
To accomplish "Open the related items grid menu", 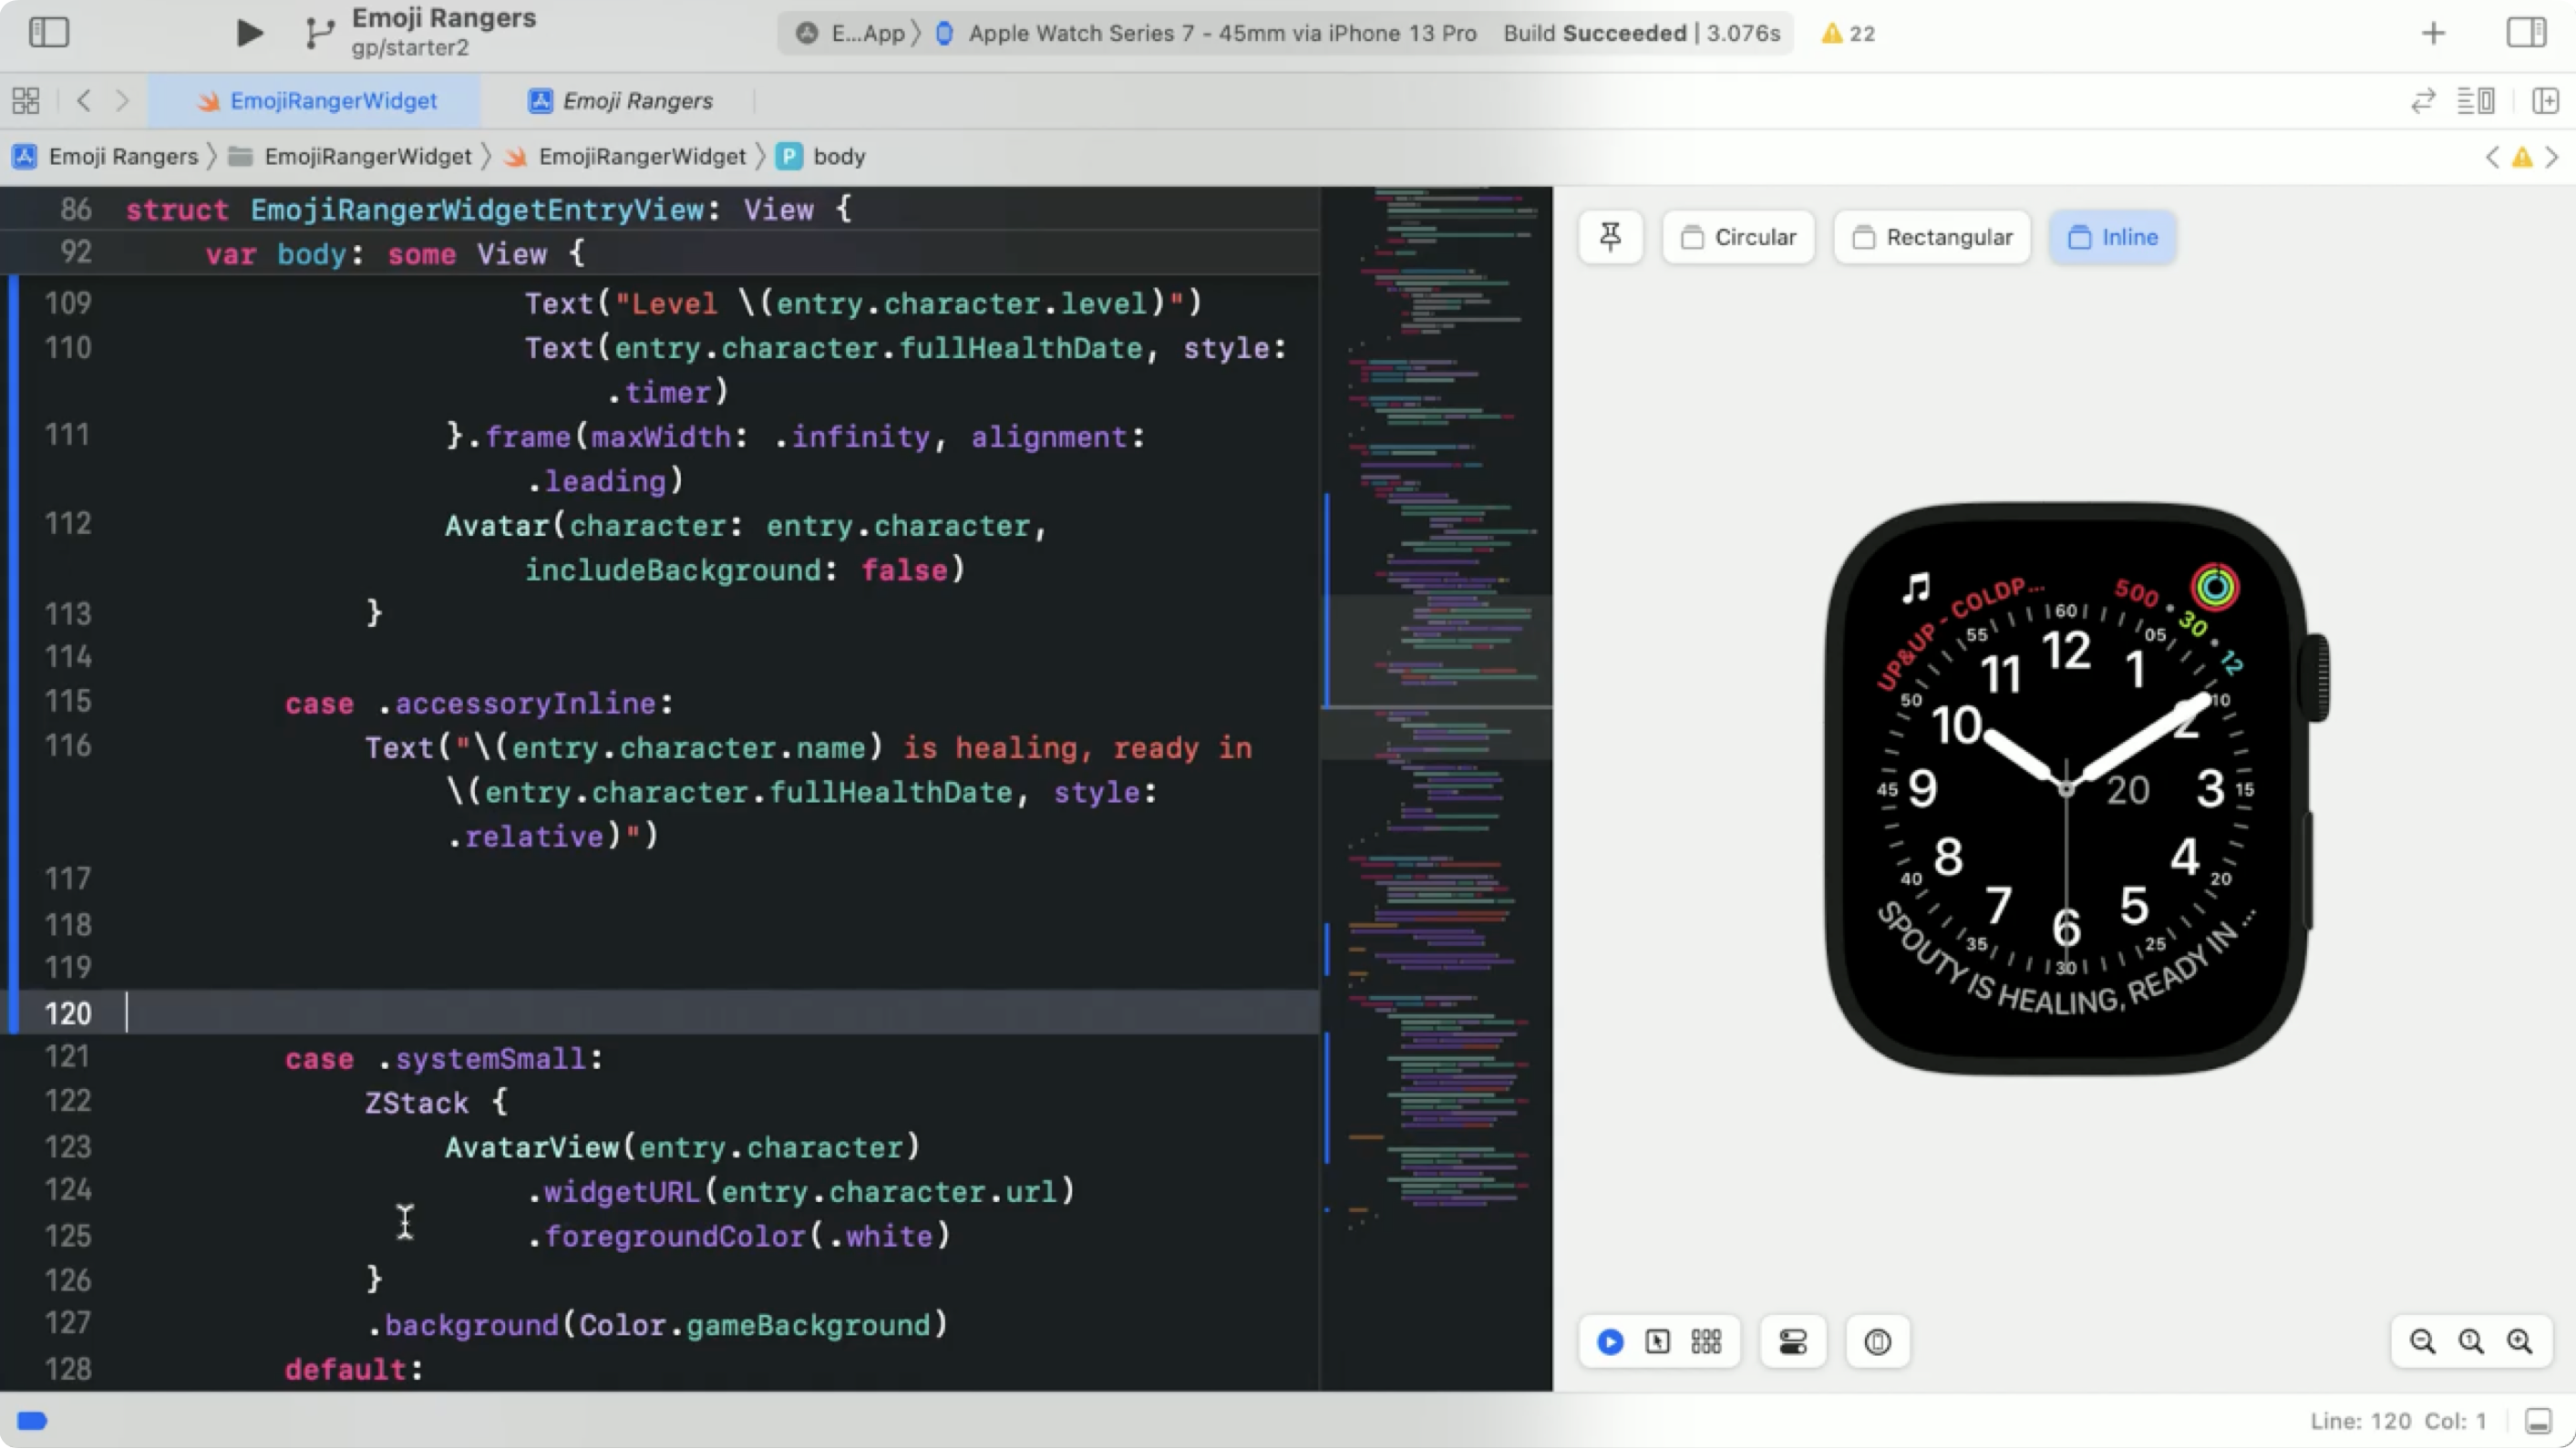I will click(26, 101).
